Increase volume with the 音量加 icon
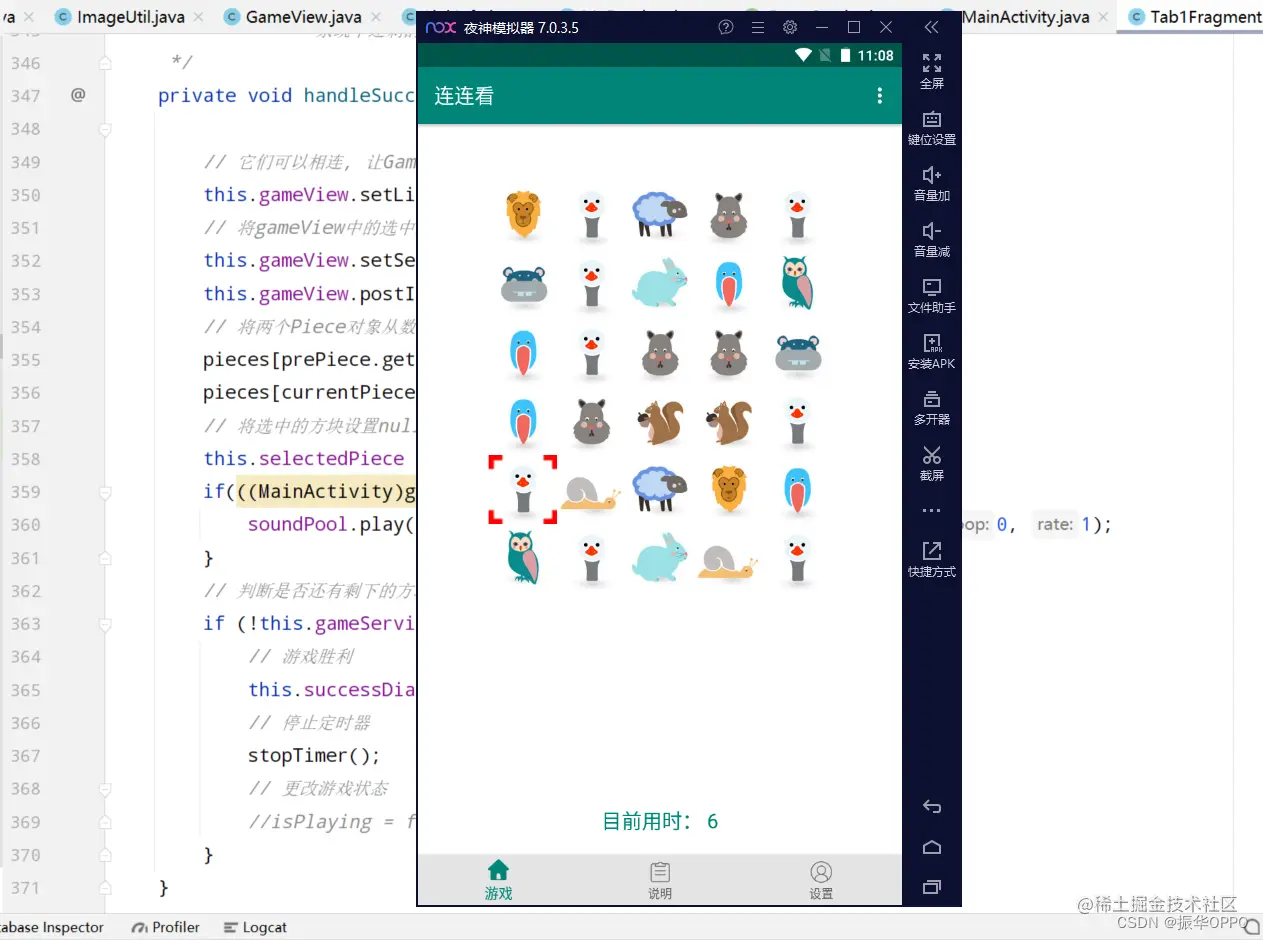Viewport: 1263px width, 940px height. tap(931, 183)
